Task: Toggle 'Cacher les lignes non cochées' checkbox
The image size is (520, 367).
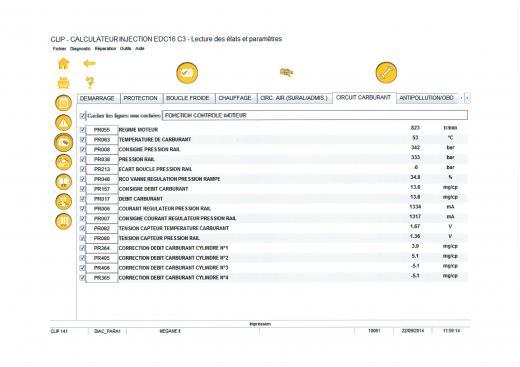Action: tap(83, 116)
